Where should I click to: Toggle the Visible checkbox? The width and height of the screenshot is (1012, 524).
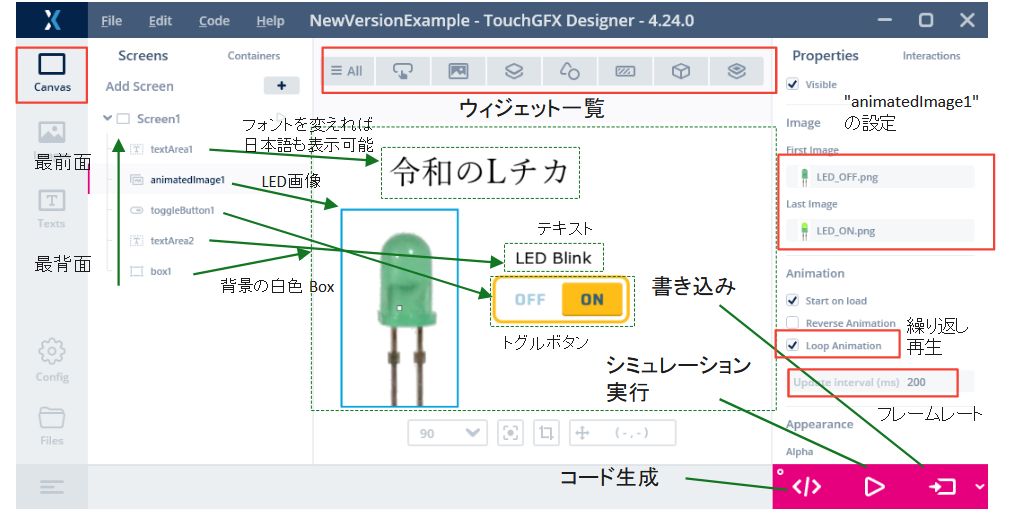coord(793,85)
